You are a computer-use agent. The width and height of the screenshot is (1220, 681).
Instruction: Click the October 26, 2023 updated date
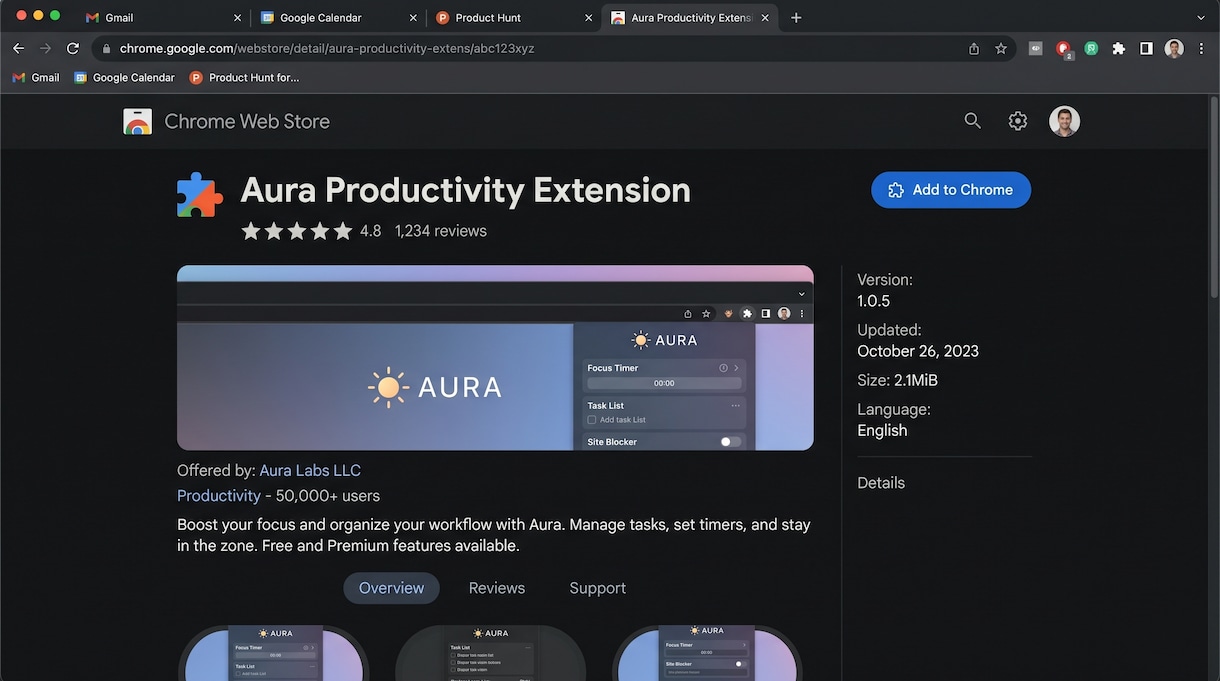tap(918, 351)
